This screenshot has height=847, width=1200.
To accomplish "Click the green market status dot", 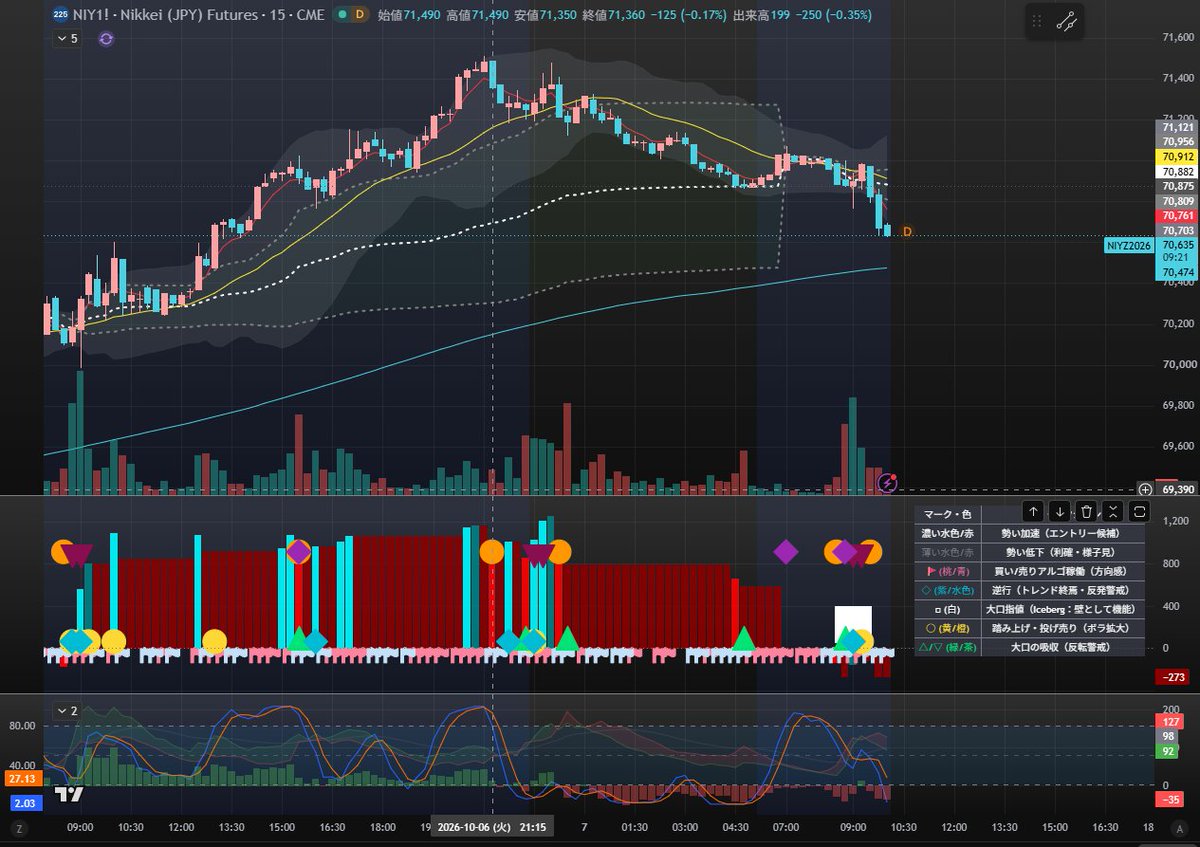I will click(x=341, y=15).
